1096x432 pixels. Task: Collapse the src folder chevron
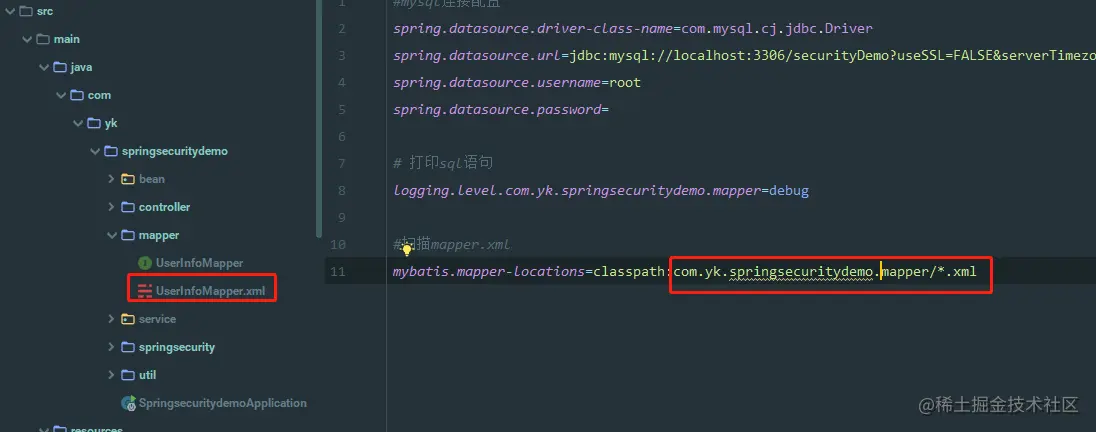pyautogui.click(x=9, y=11)
